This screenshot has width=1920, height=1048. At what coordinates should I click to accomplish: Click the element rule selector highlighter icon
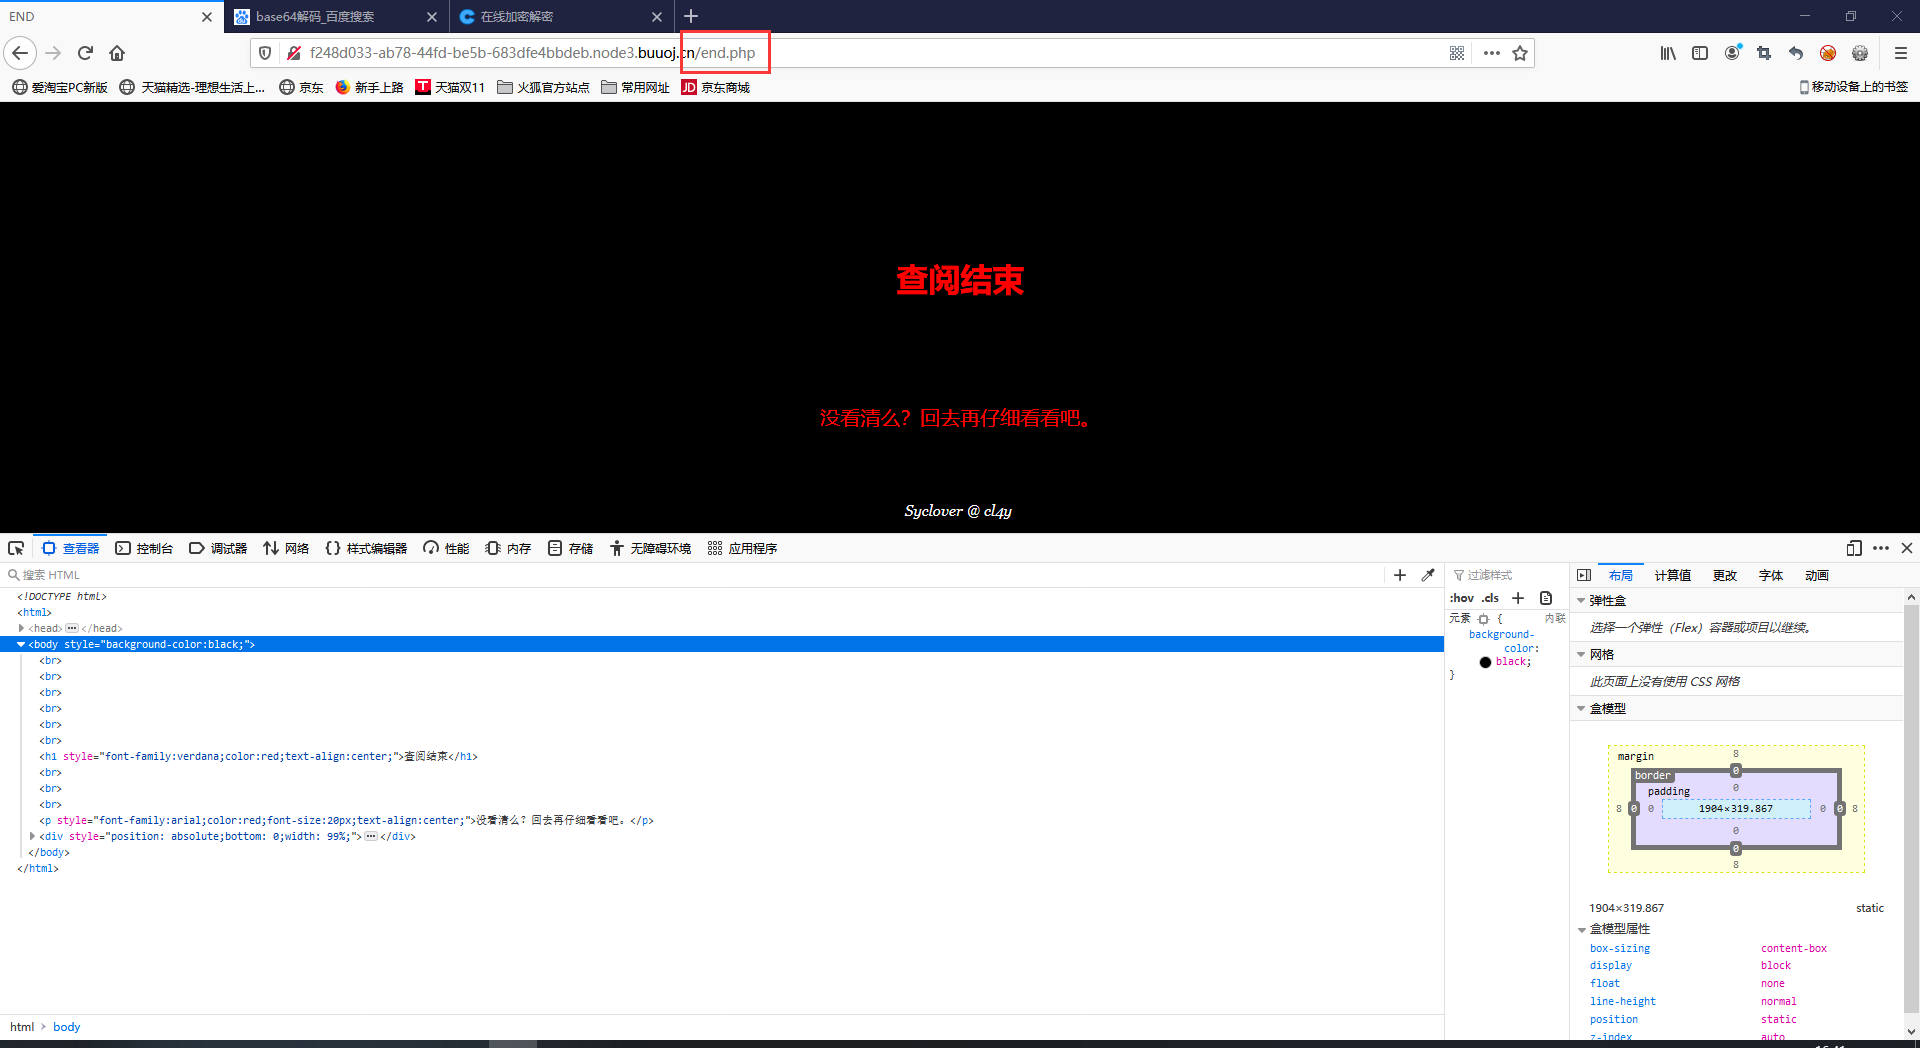1483,619
